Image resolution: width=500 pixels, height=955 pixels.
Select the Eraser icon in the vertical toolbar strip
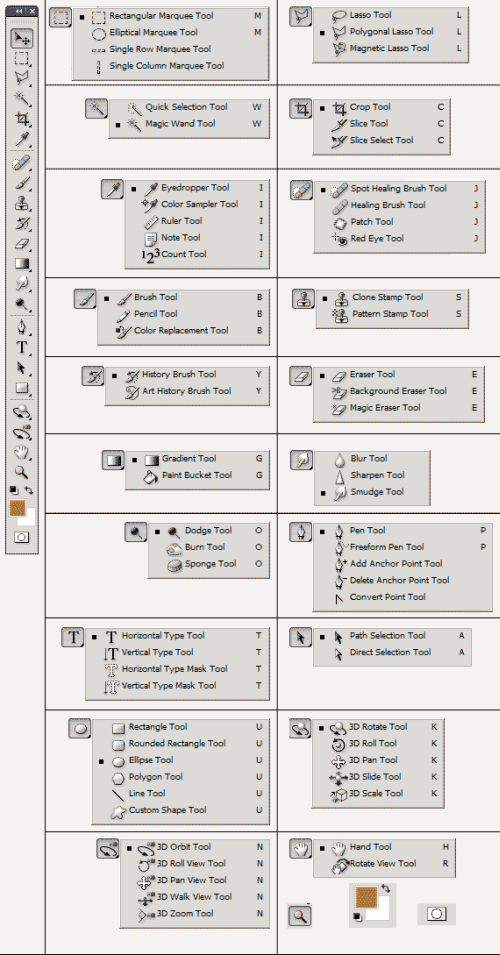tap(22, 244)
